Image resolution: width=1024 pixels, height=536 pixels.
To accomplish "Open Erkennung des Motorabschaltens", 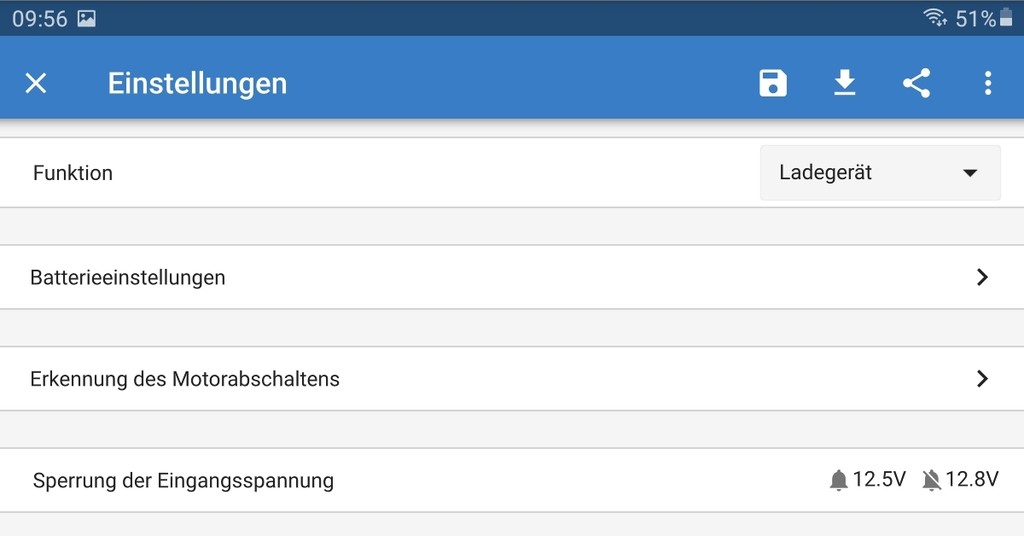I will [512, 379].
